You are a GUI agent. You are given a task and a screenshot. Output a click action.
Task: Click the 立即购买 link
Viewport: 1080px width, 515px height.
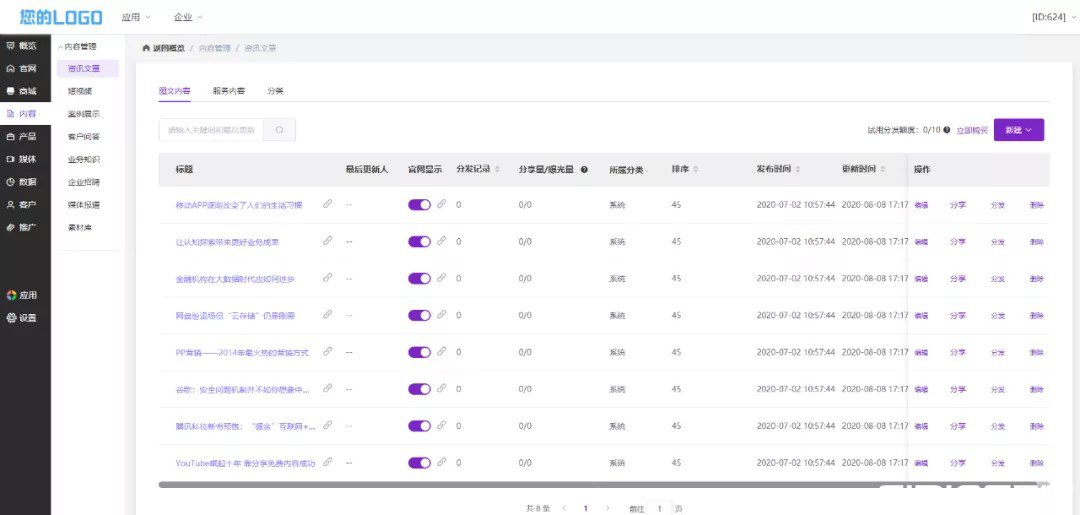[972, 130]
